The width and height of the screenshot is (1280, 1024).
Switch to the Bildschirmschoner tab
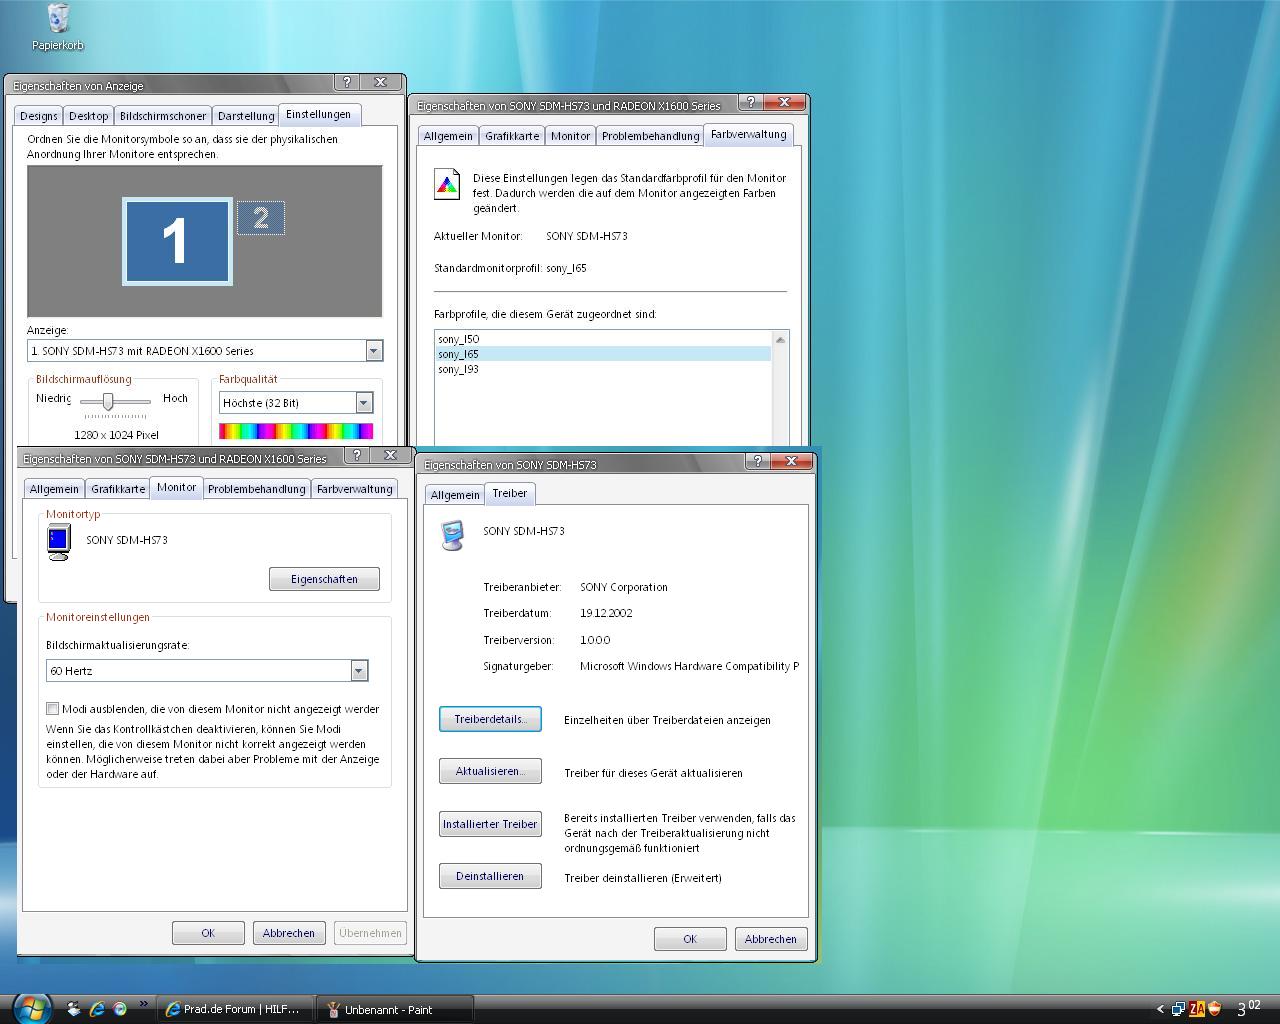[x=162, y=116]
